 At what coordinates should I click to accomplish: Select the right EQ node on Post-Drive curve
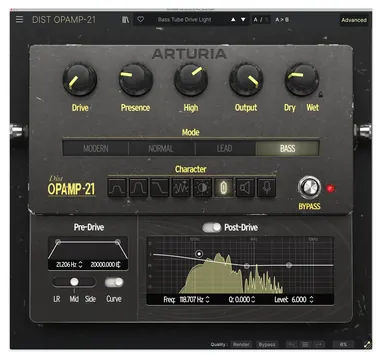tap(289, 265)
